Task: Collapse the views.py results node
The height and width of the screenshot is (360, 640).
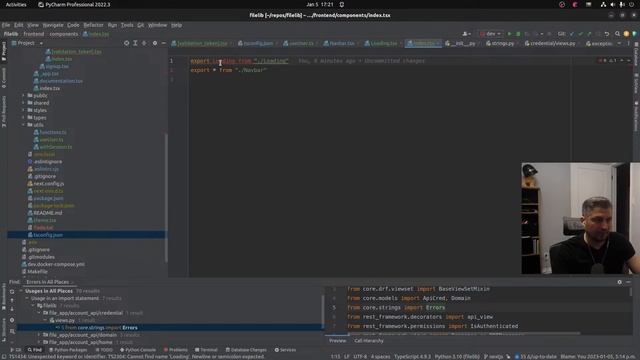Action: click(x=45, y=320)
